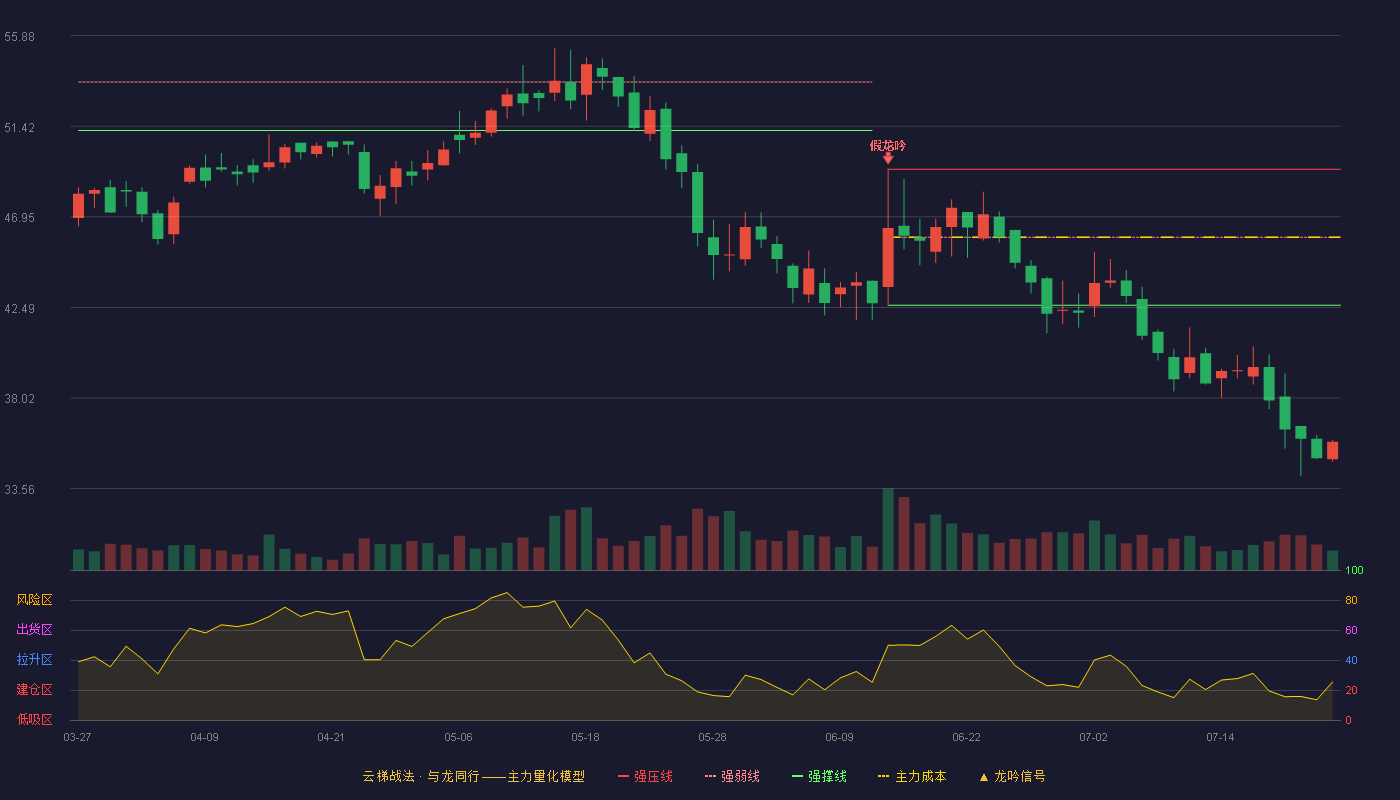Click the 100 indicator axis value

point(1354,571)
